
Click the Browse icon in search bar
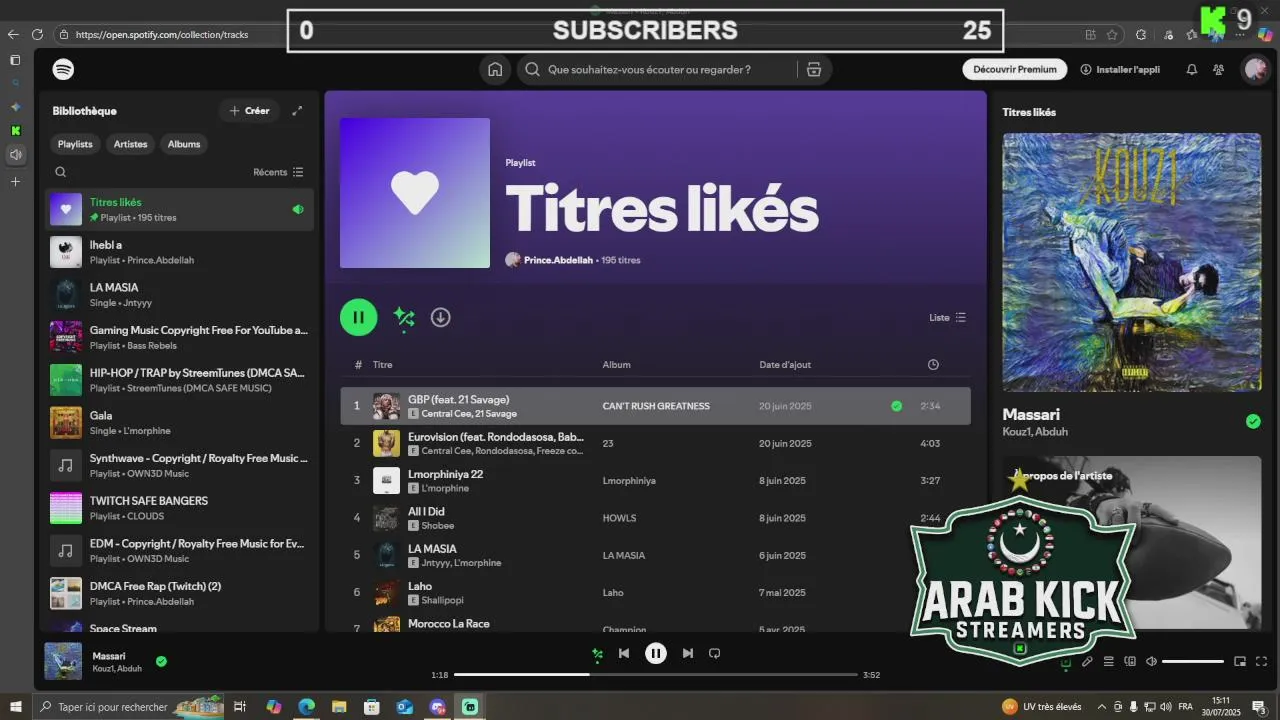pos(814,70)
